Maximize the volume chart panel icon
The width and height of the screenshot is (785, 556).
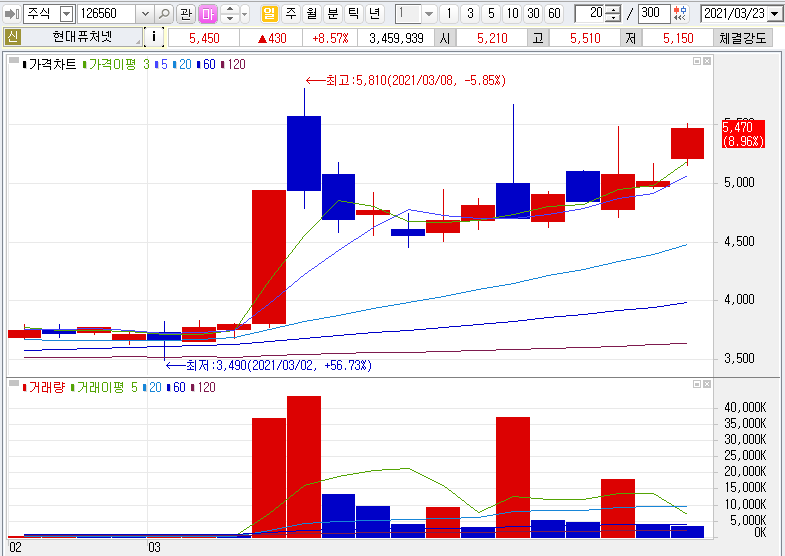pos(697,384)
